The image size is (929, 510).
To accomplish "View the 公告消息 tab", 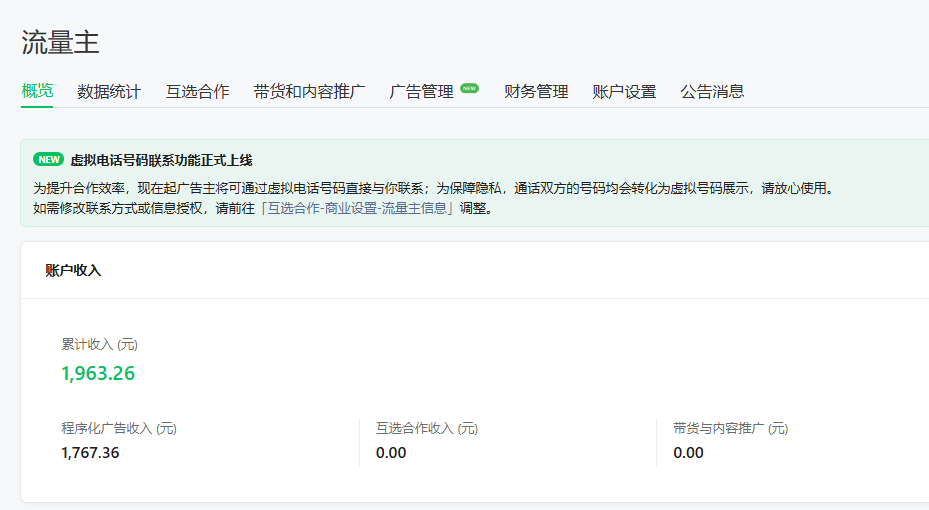I will pos(712,92).
